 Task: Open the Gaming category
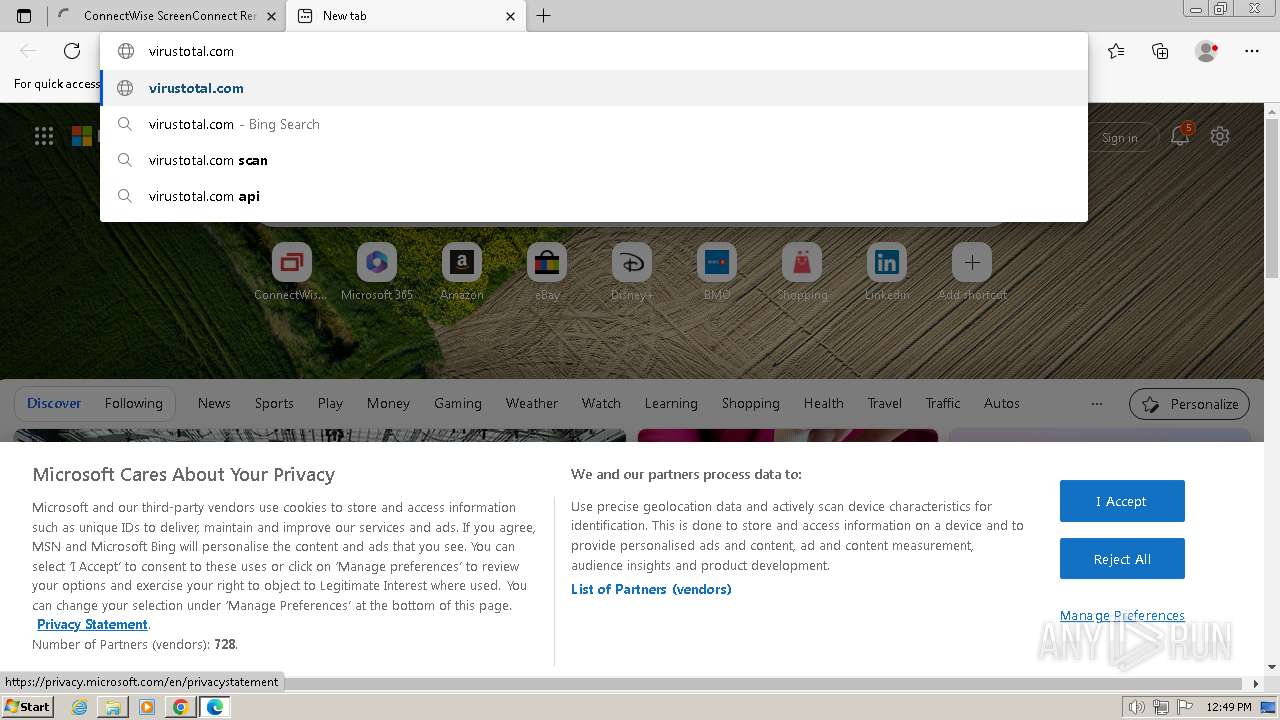click(x=458, y=403)
